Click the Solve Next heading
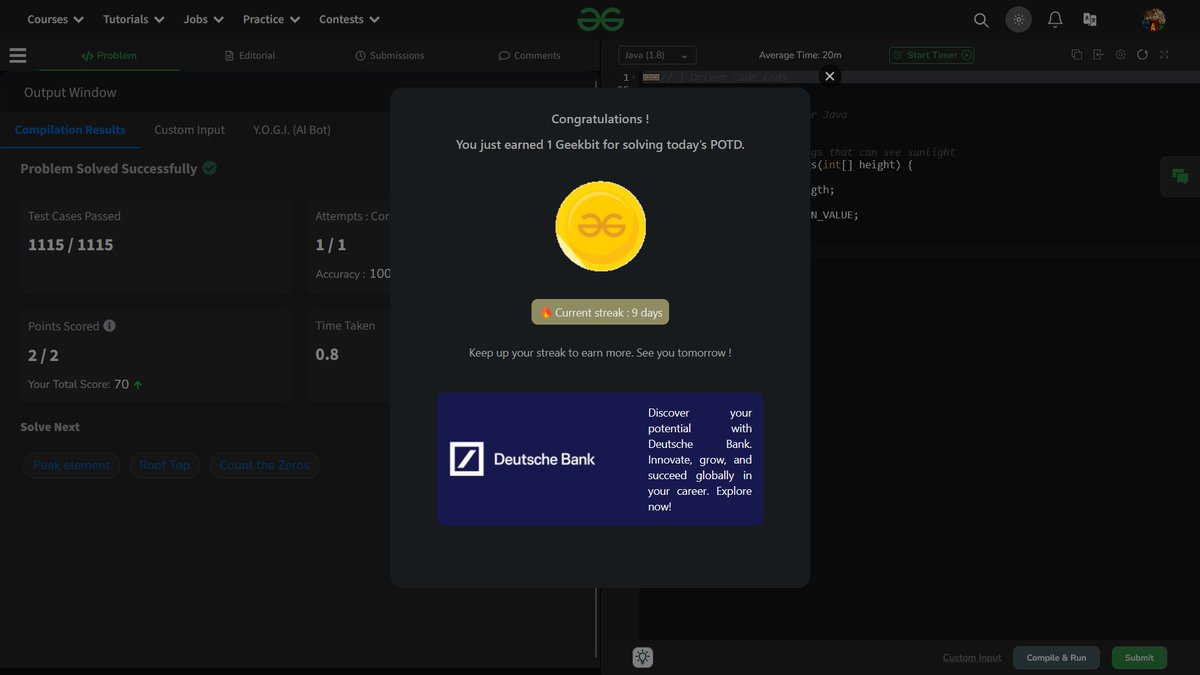This screenshot has height=675, width=1200. pos(50,427)
